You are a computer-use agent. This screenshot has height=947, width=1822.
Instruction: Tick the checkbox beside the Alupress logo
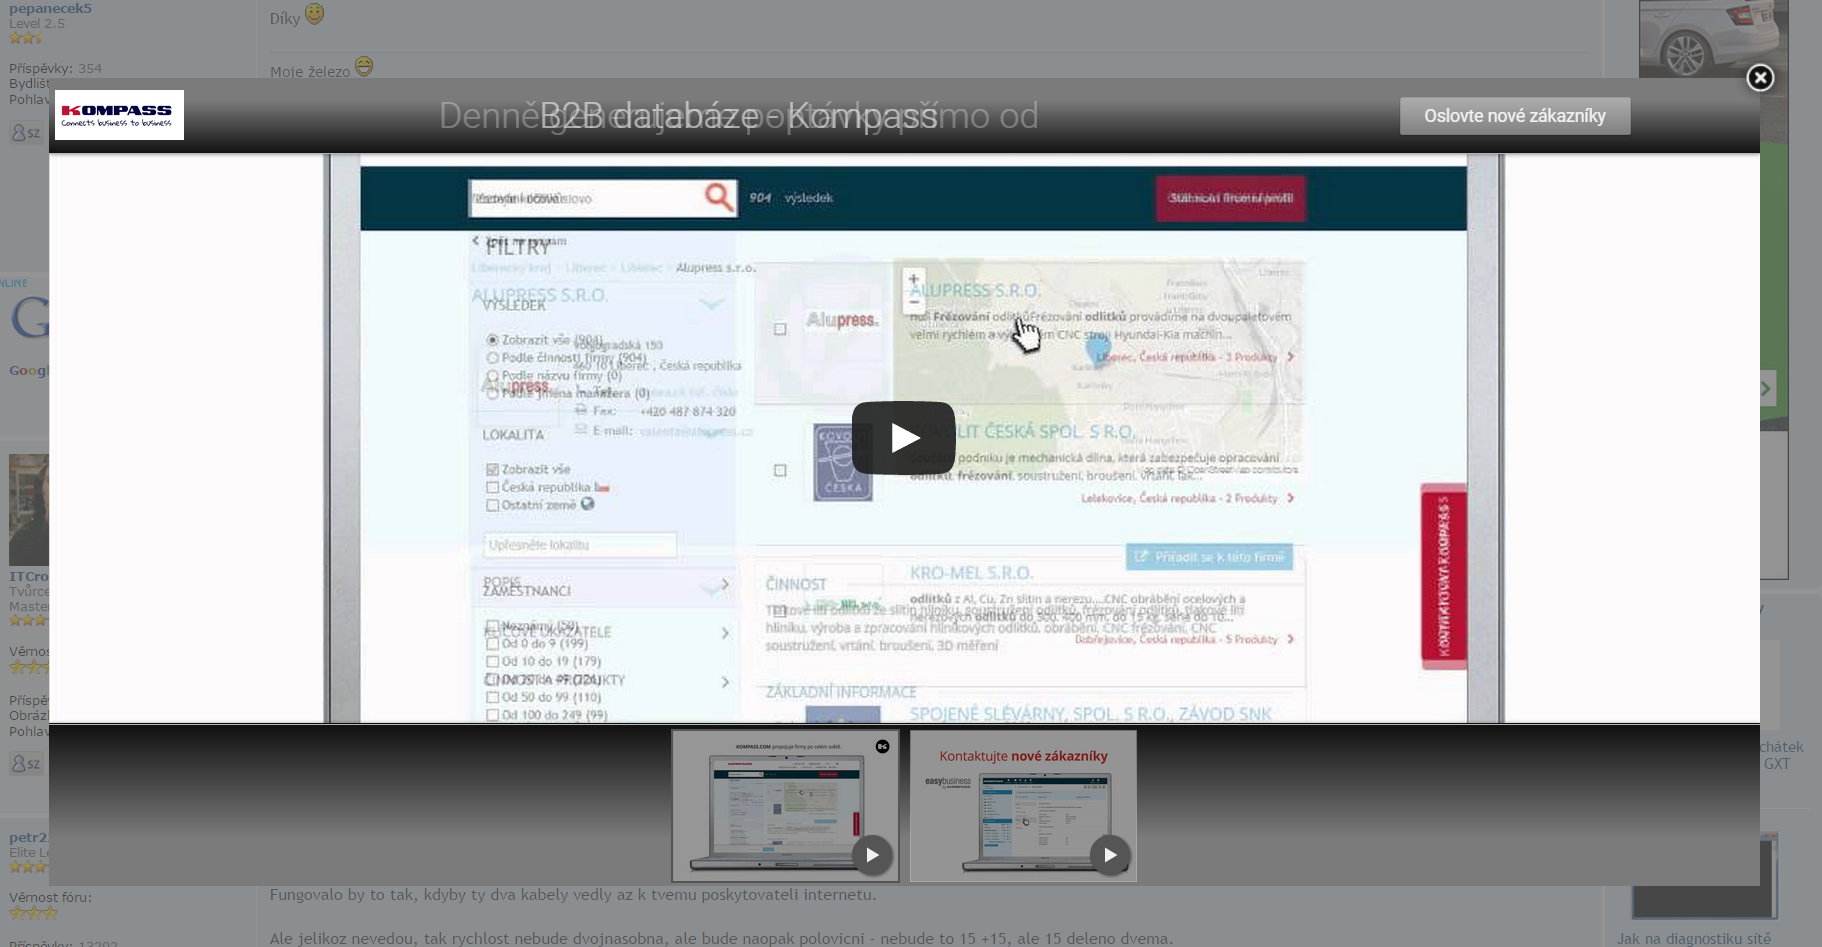point(780,329)
